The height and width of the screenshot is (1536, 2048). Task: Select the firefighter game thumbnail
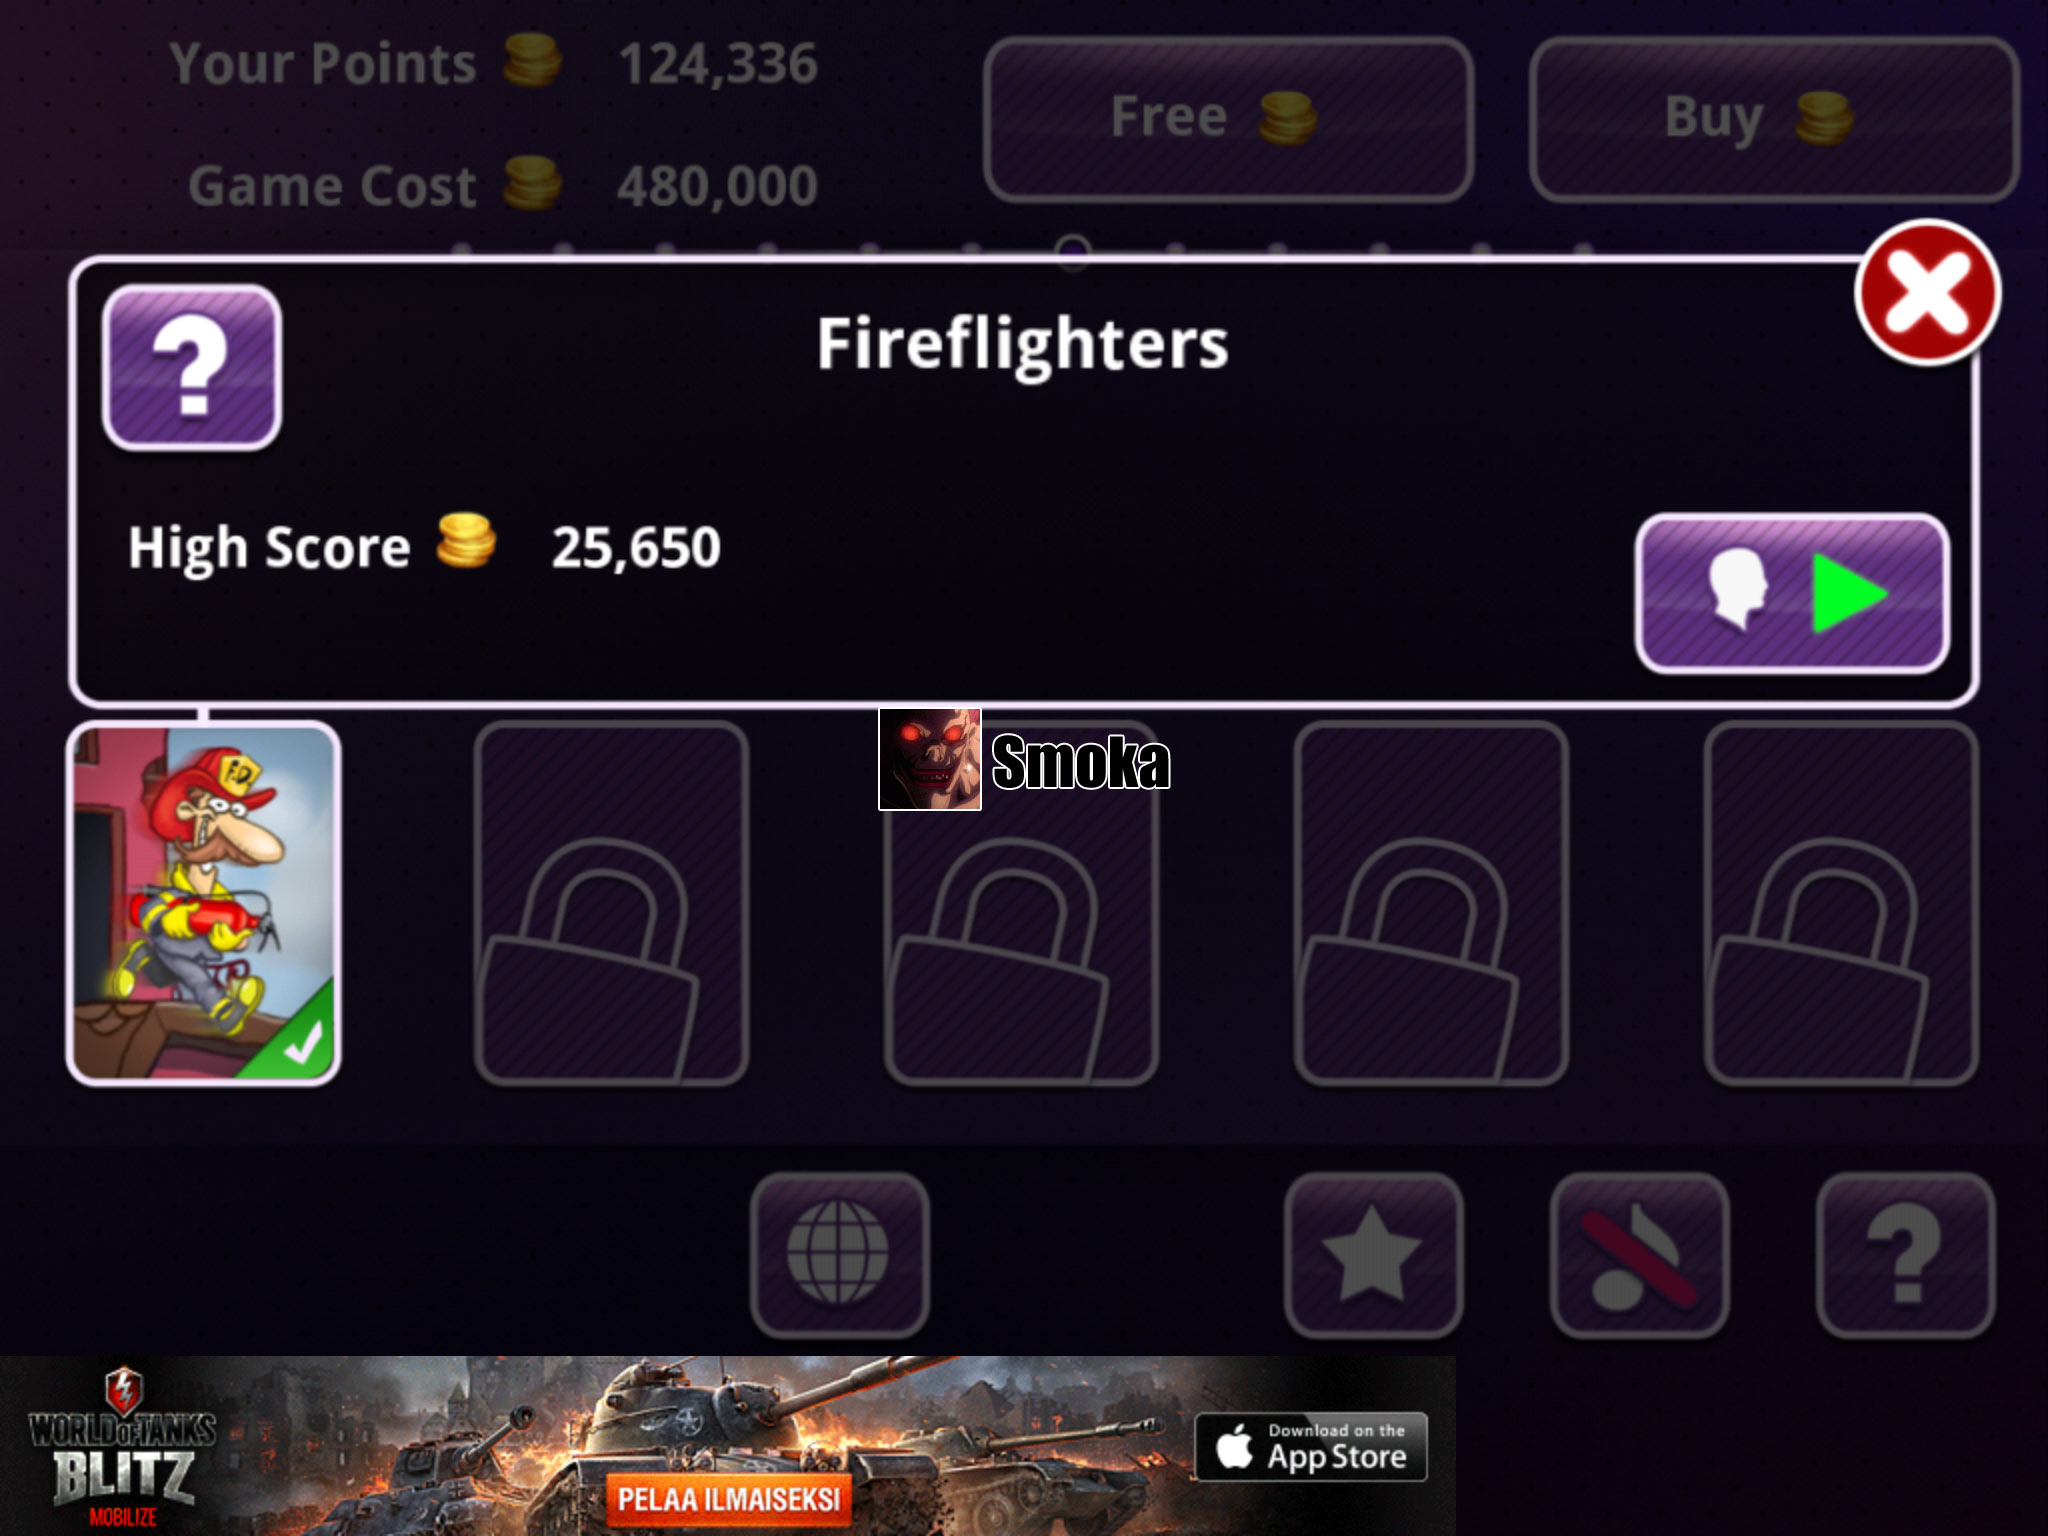(204, 903)
